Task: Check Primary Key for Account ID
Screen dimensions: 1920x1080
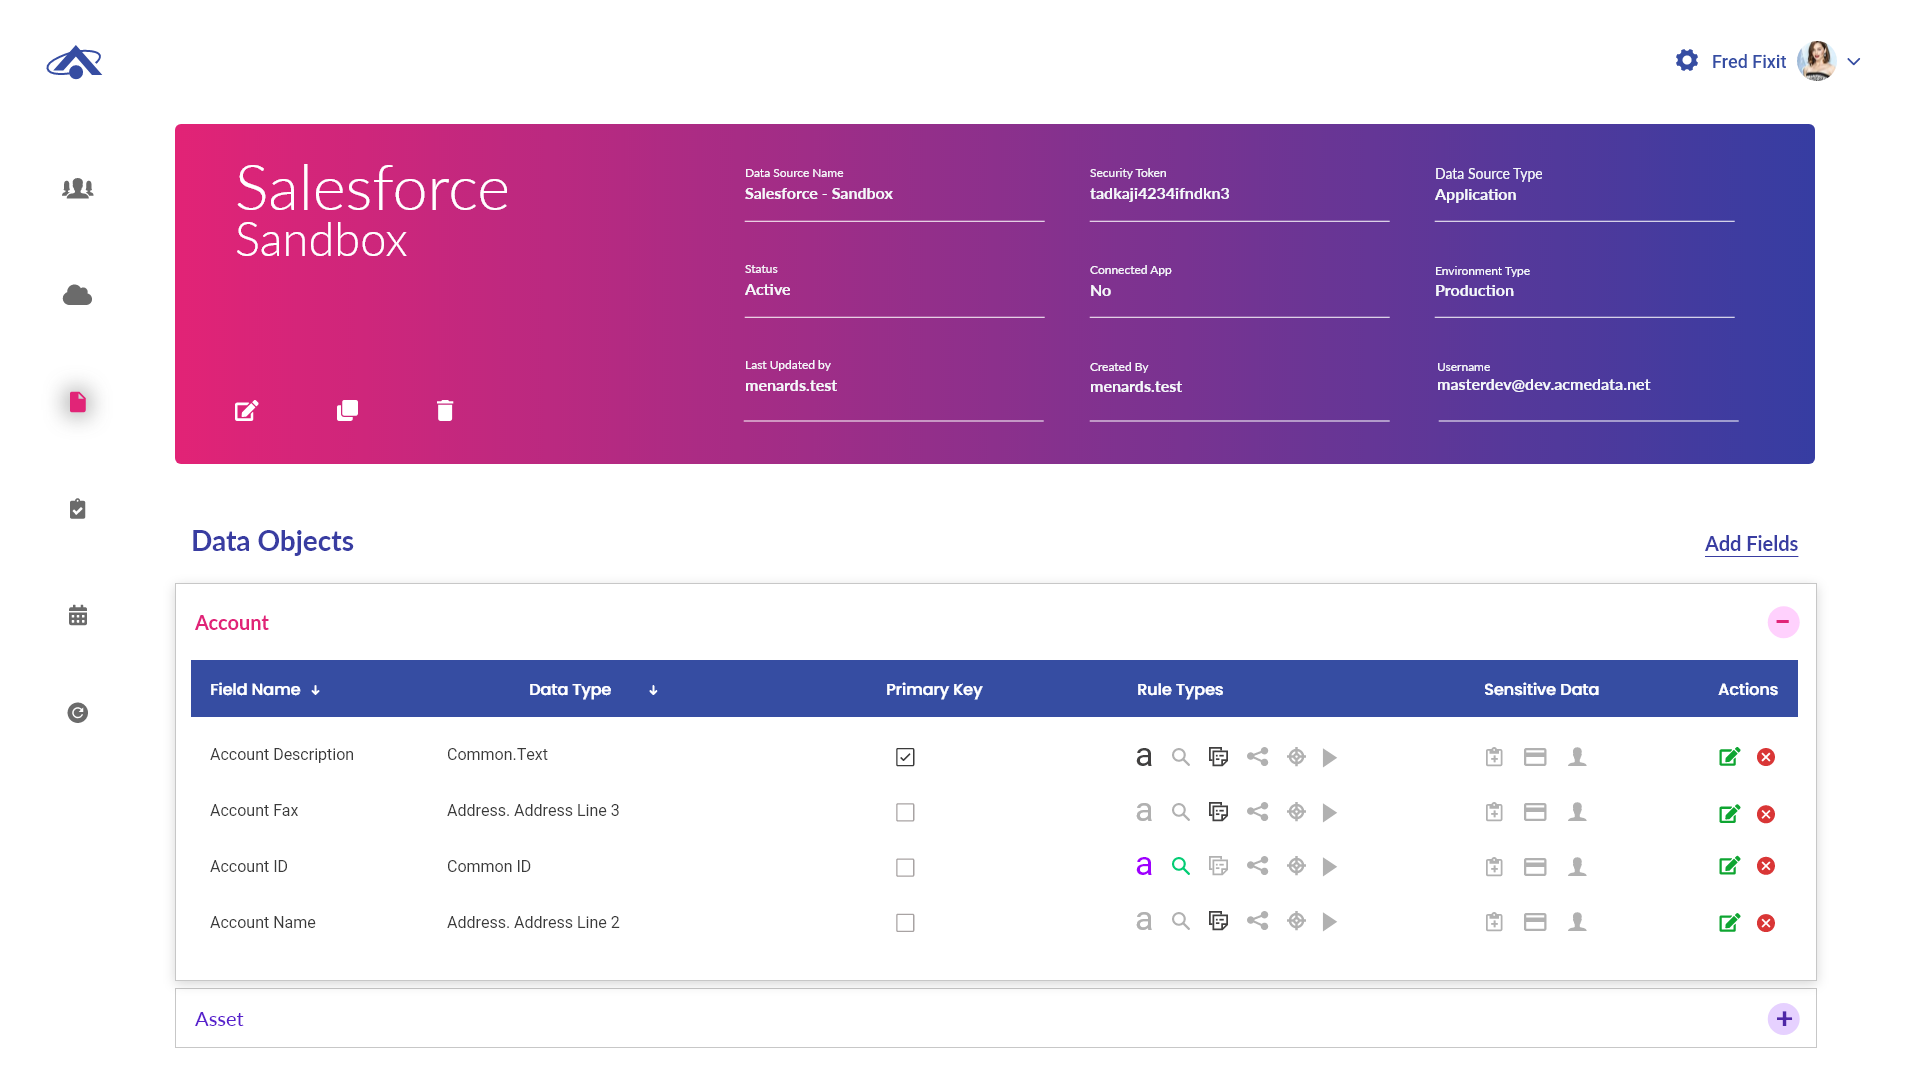Action: (905, 868)
